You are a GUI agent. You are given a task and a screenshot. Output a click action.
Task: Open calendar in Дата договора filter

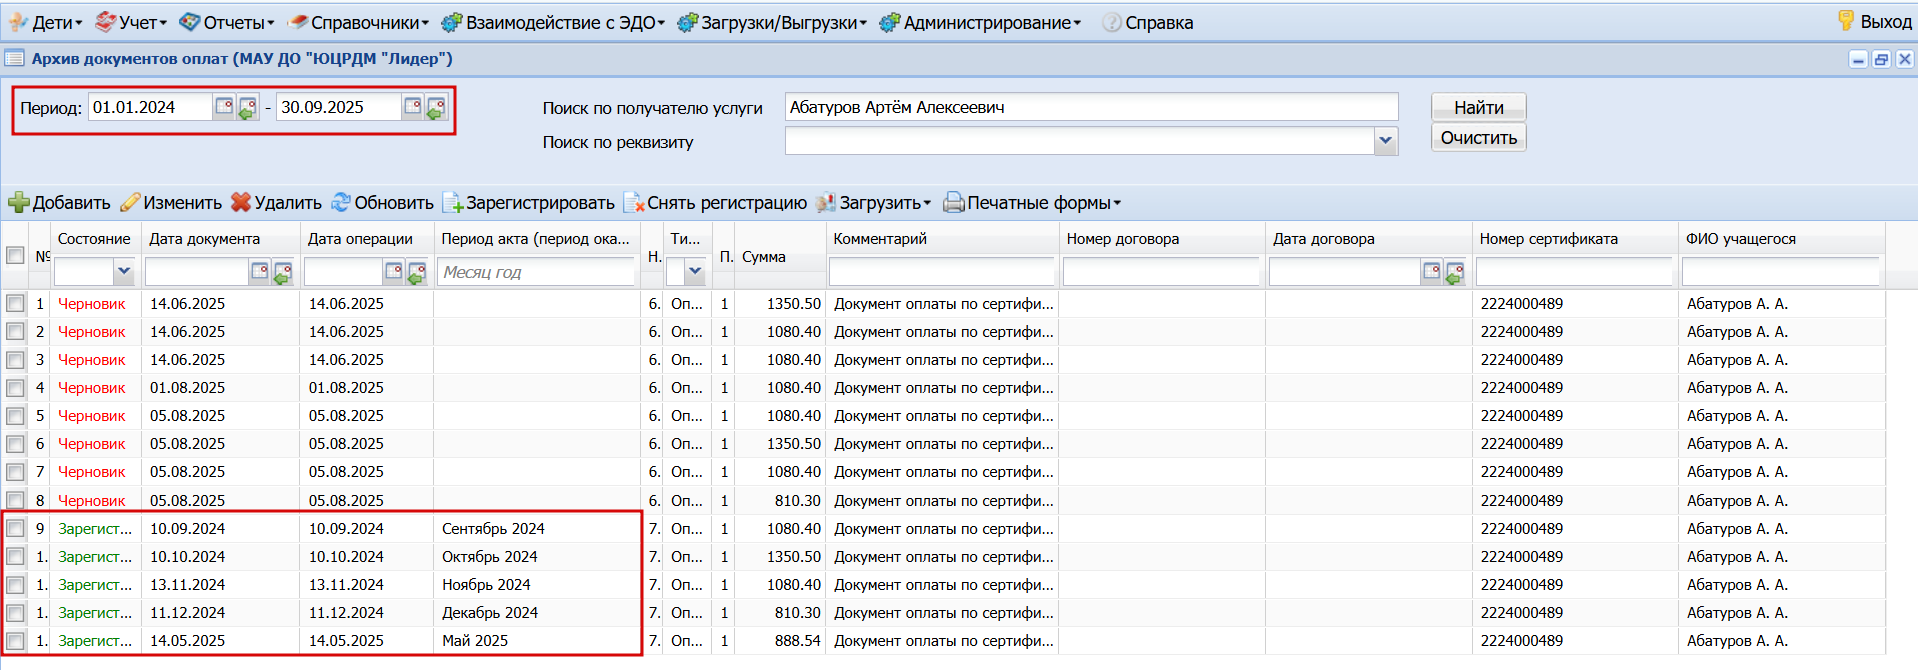(x=1432, y=270)
